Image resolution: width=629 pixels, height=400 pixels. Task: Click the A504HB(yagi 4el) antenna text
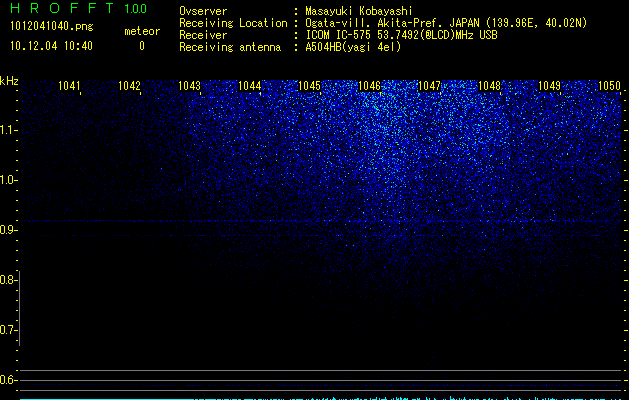click(353, 47)
